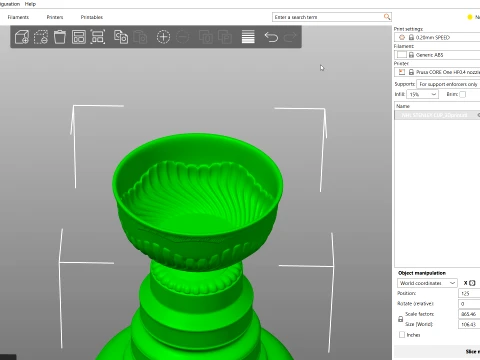Click the Arrange selection icon
480x360 pixels.
(98, 37)
